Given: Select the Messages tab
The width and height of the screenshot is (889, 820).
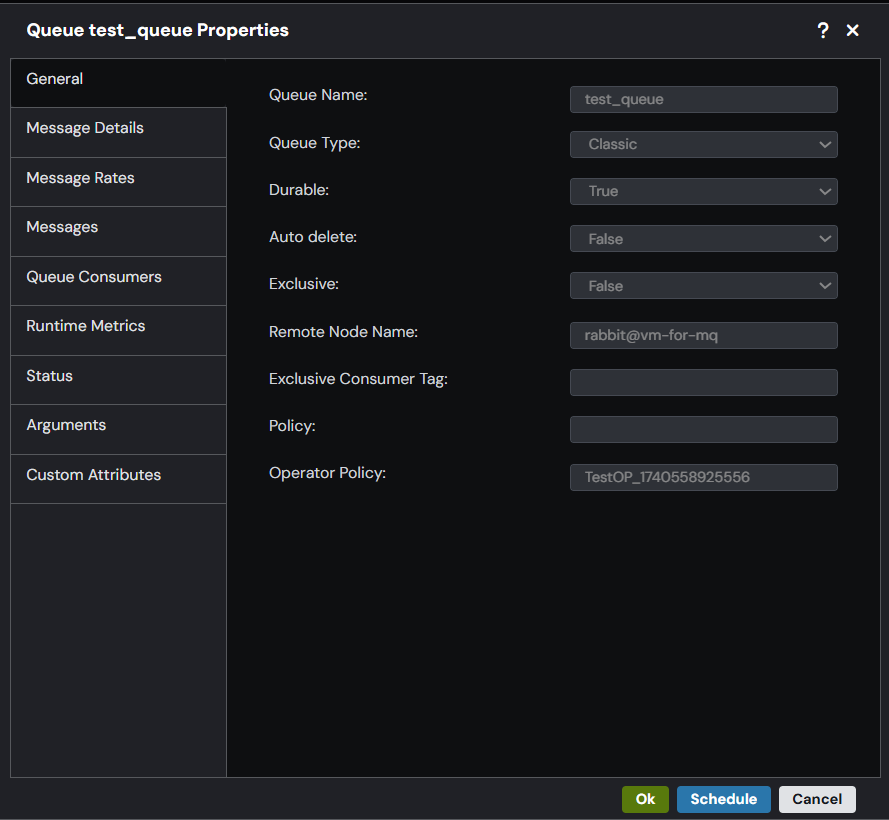Looking at the screenshot, I should tap(118, 227).
